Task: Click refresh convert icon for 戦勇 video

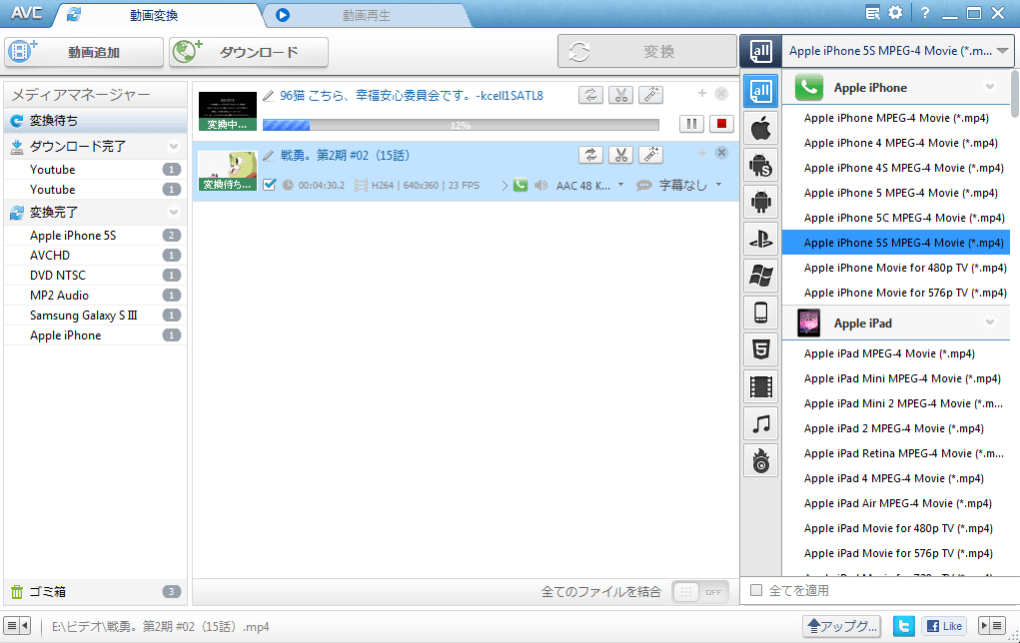Action: pos(591,155)
